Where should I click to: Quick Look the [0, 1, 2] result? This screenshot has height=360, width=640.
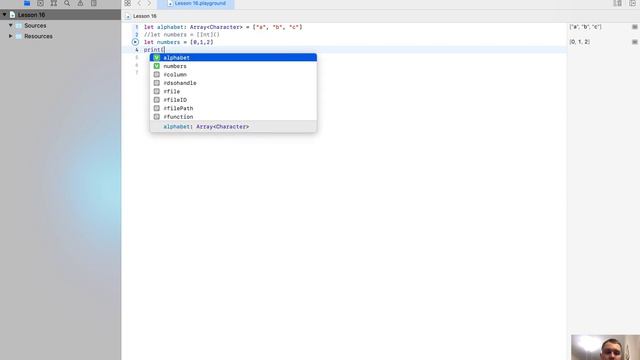point(635,42)
